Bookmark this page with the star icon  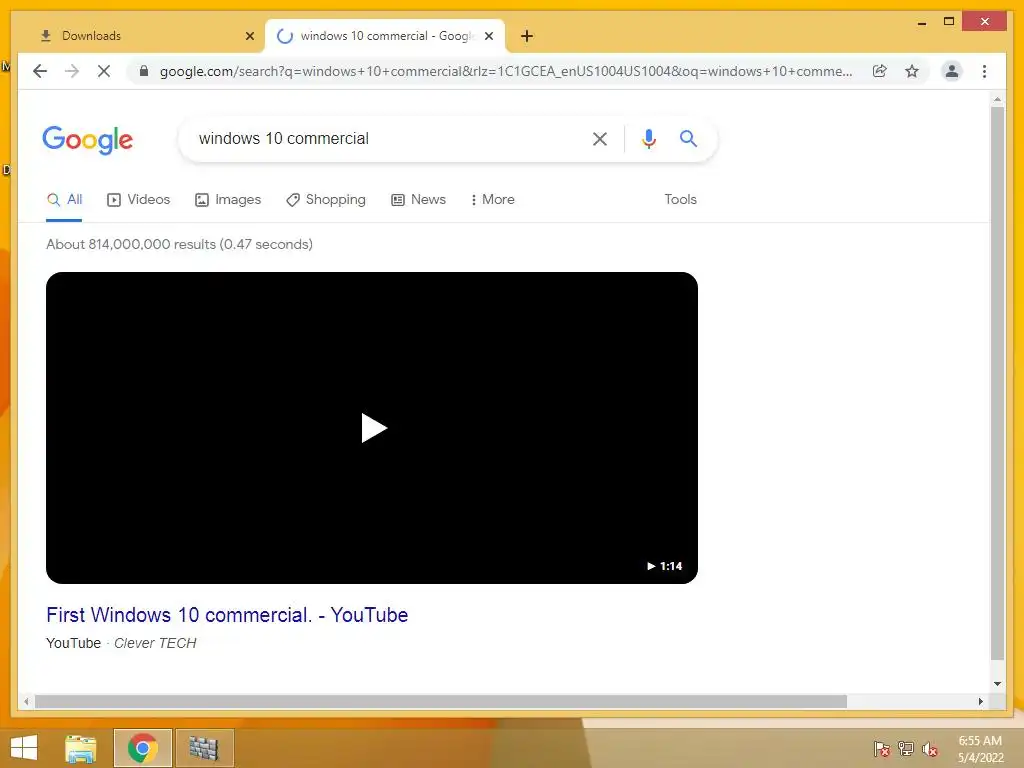912,71
